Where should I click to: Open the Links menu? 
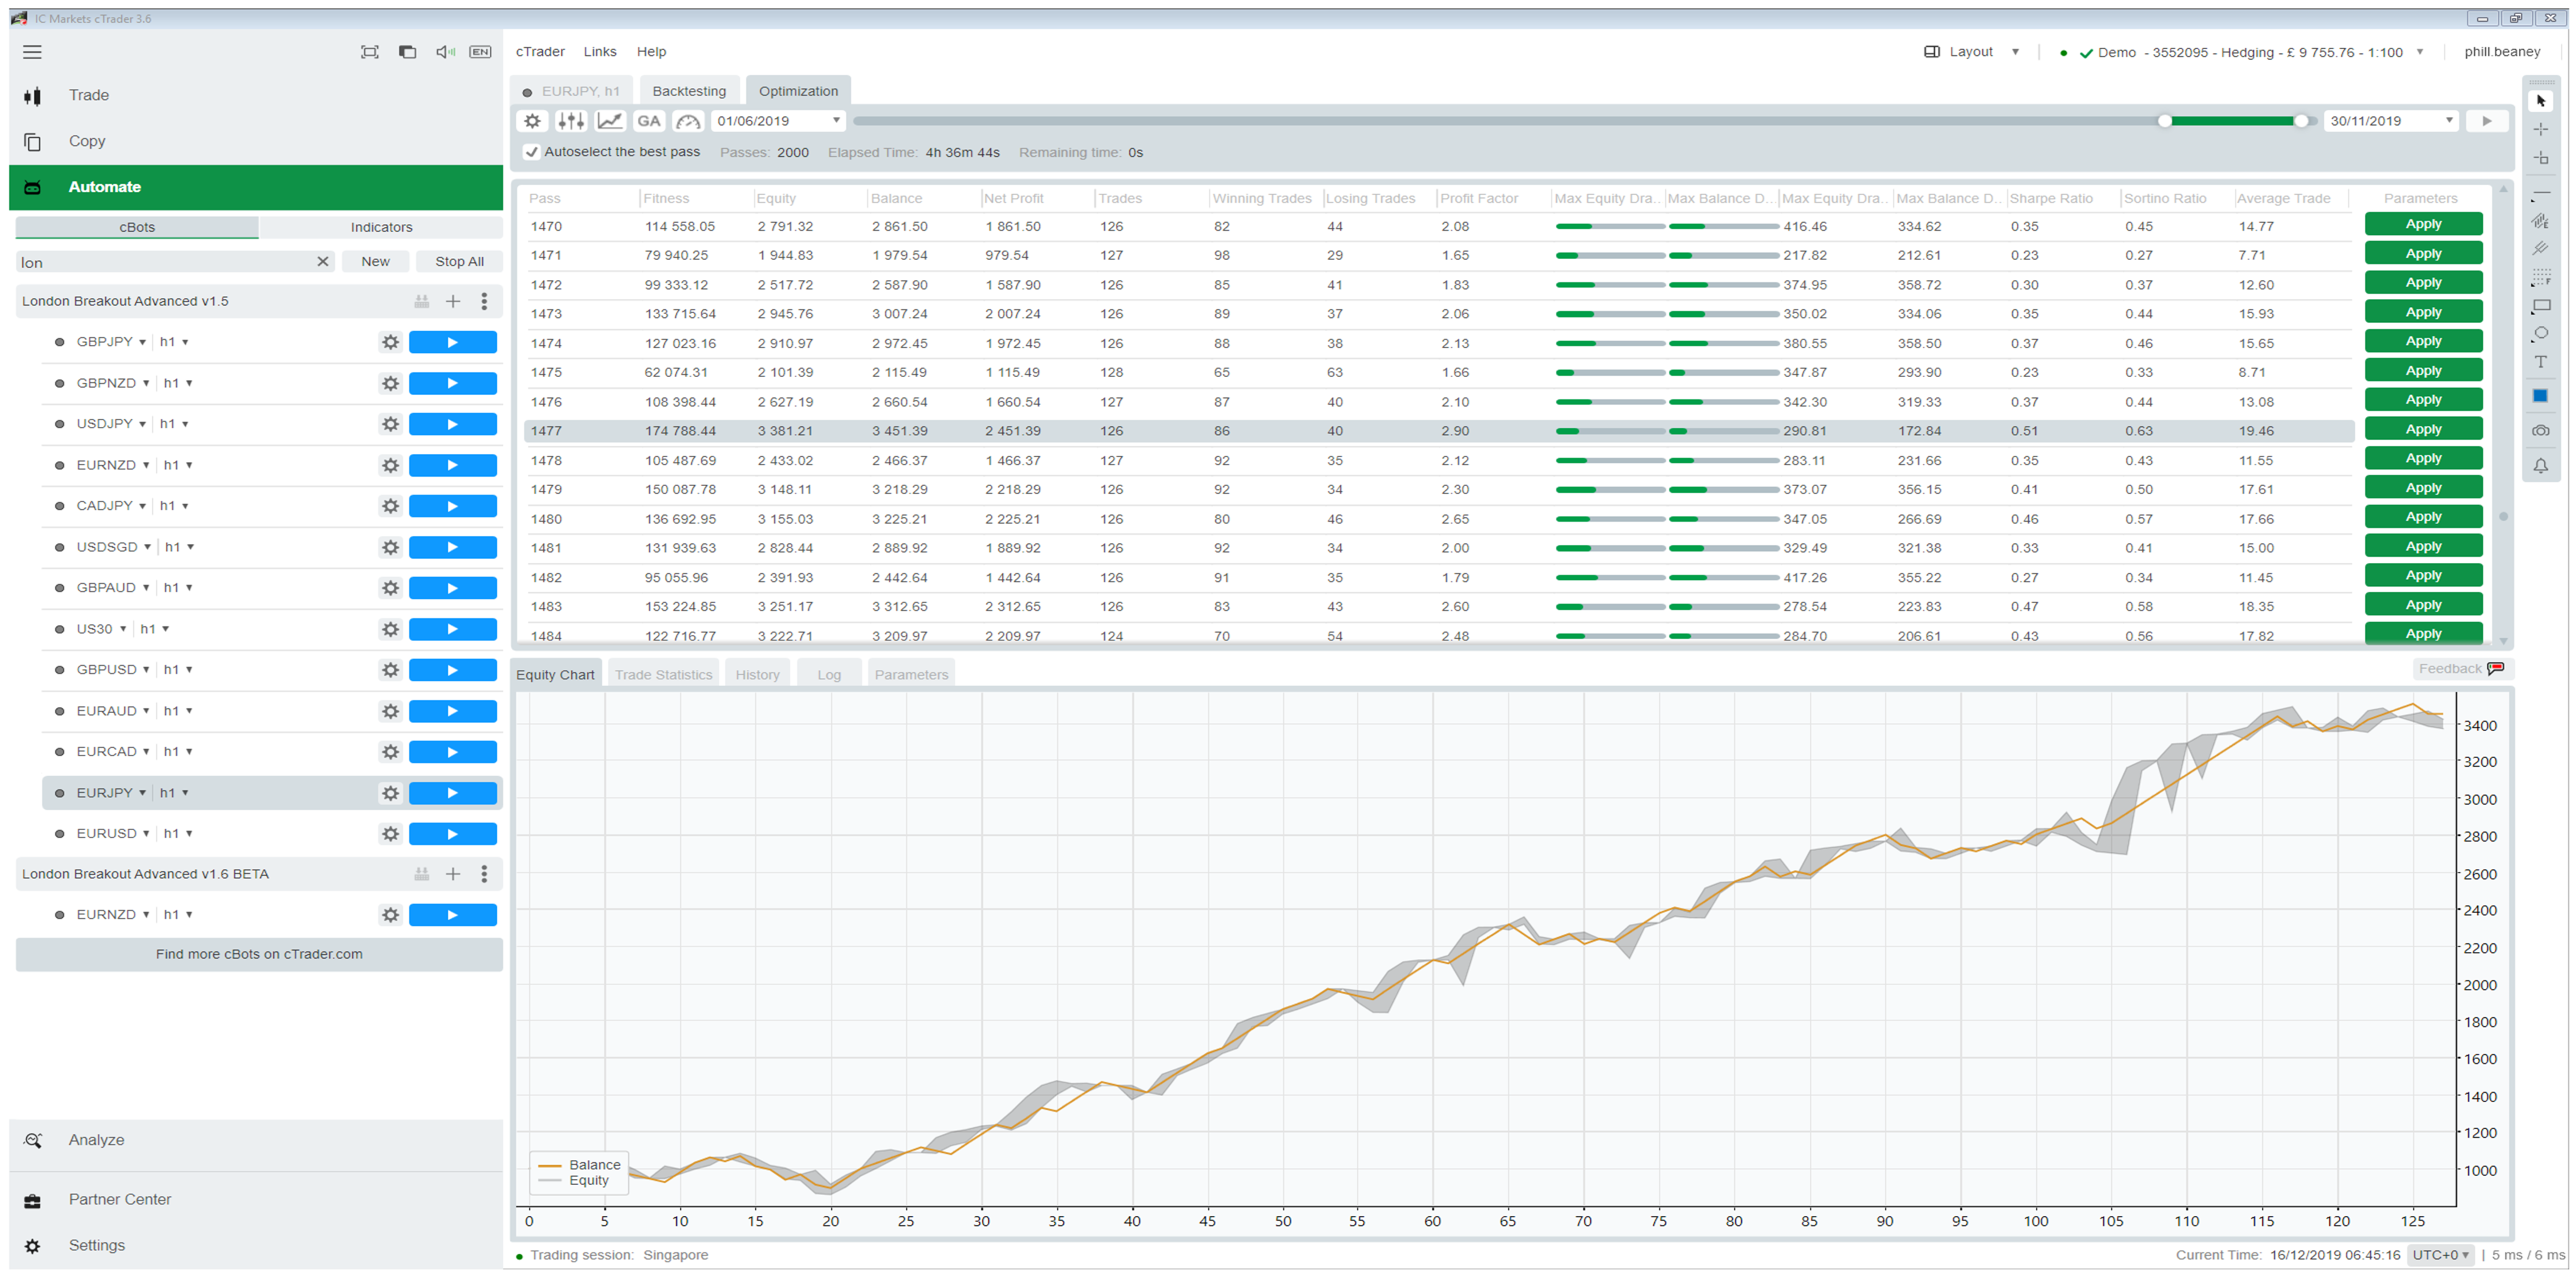click(600, 52)
